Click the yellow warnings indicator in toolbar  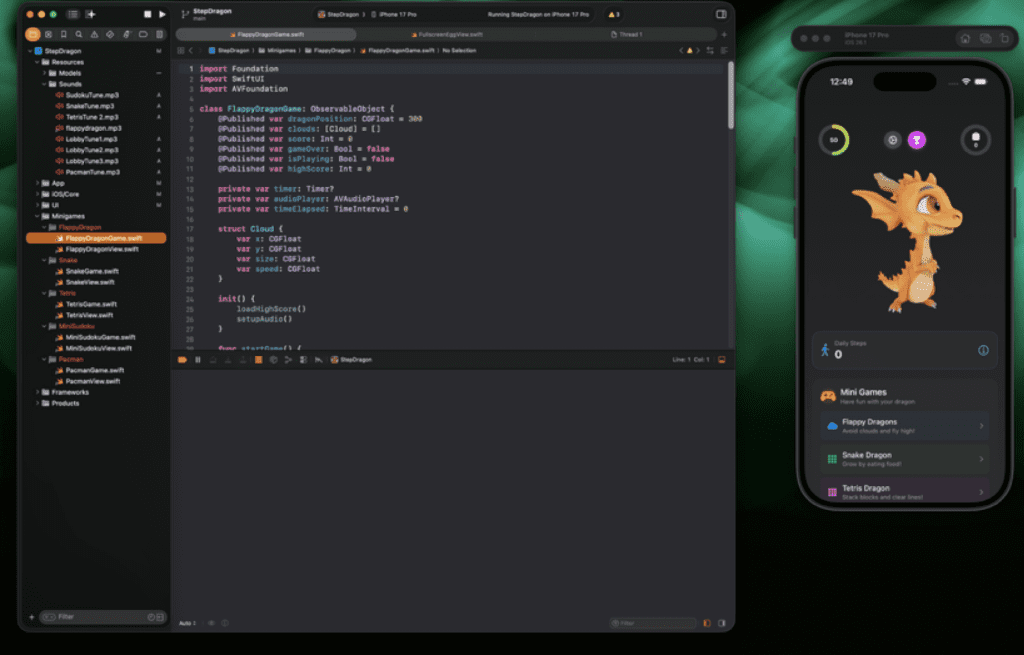tap(613, 15)
